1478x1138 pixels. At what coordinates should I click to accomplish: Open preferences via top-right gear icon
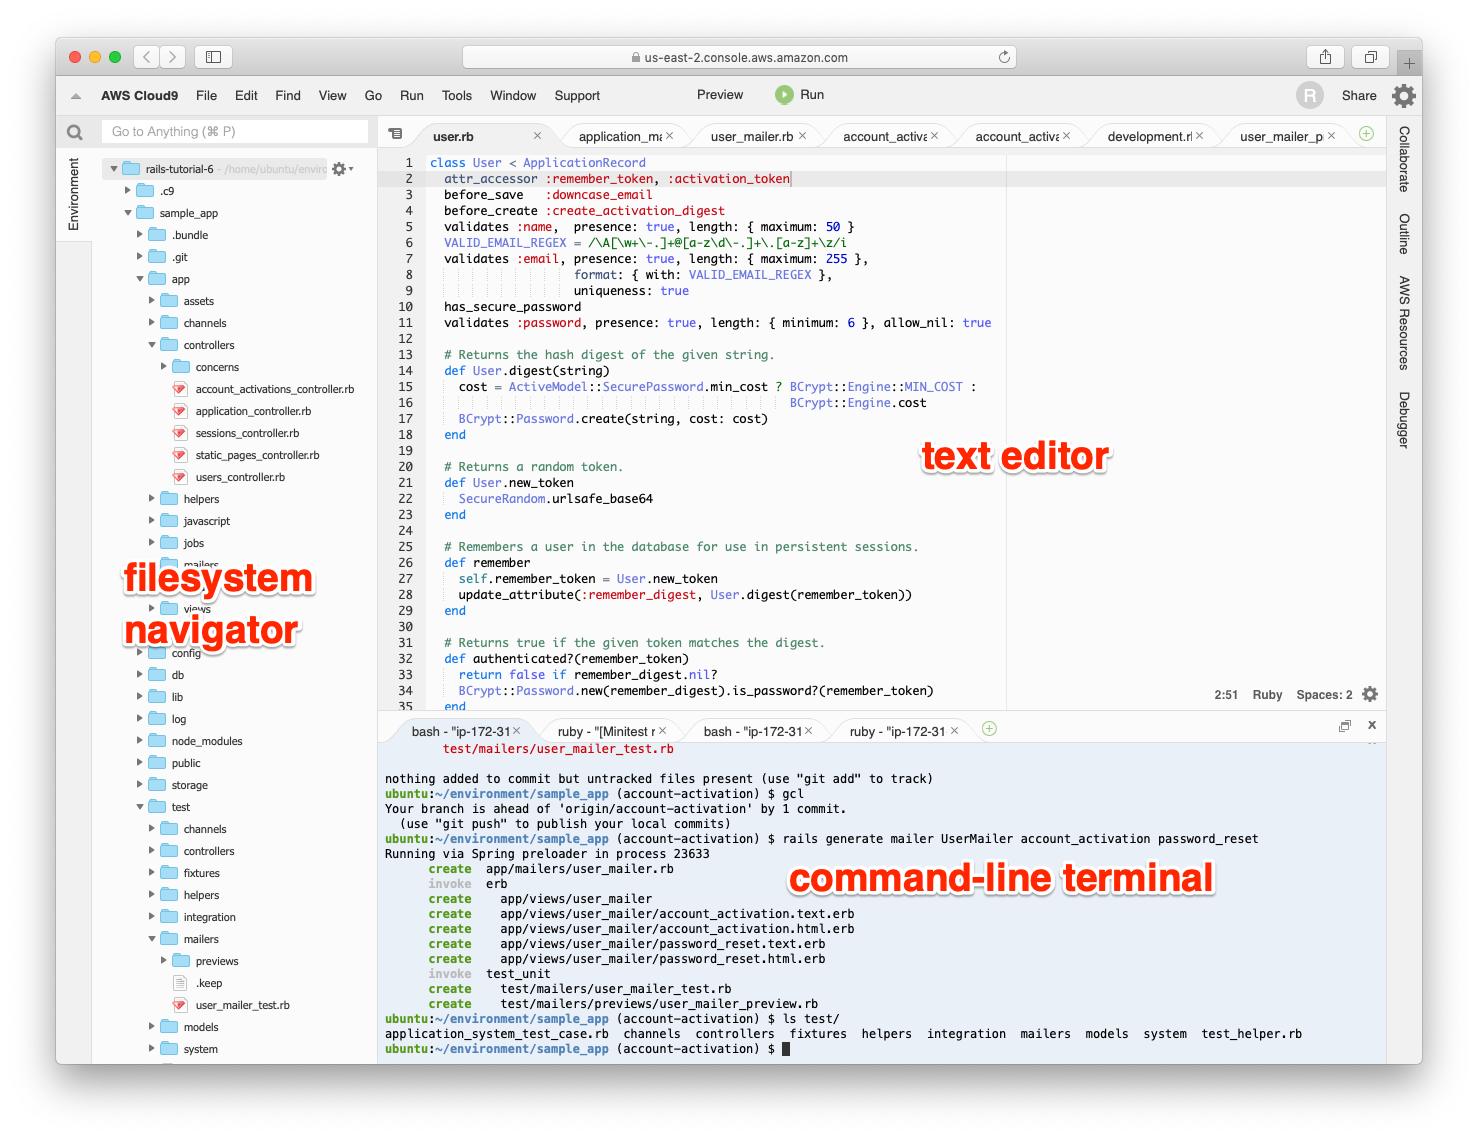[1404, 96]
